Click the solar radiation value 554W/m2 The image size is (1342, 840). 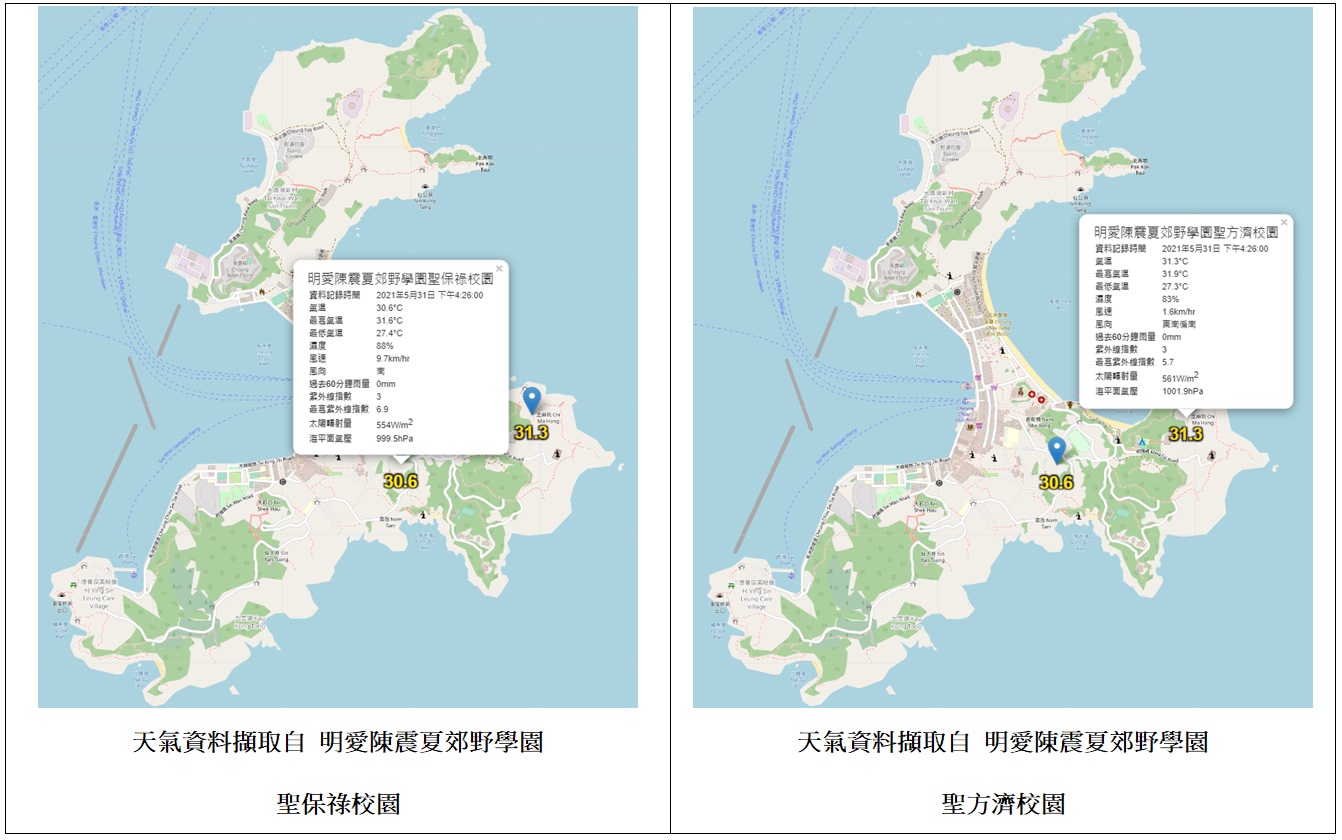tap(395, 423)
